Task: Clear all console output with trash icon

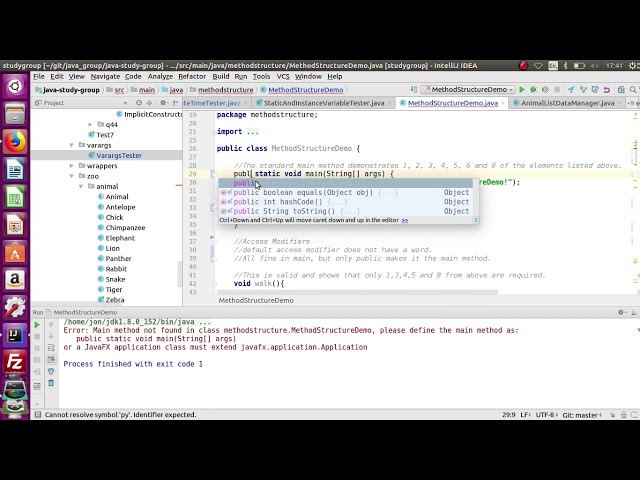Action: click(51, 383)
